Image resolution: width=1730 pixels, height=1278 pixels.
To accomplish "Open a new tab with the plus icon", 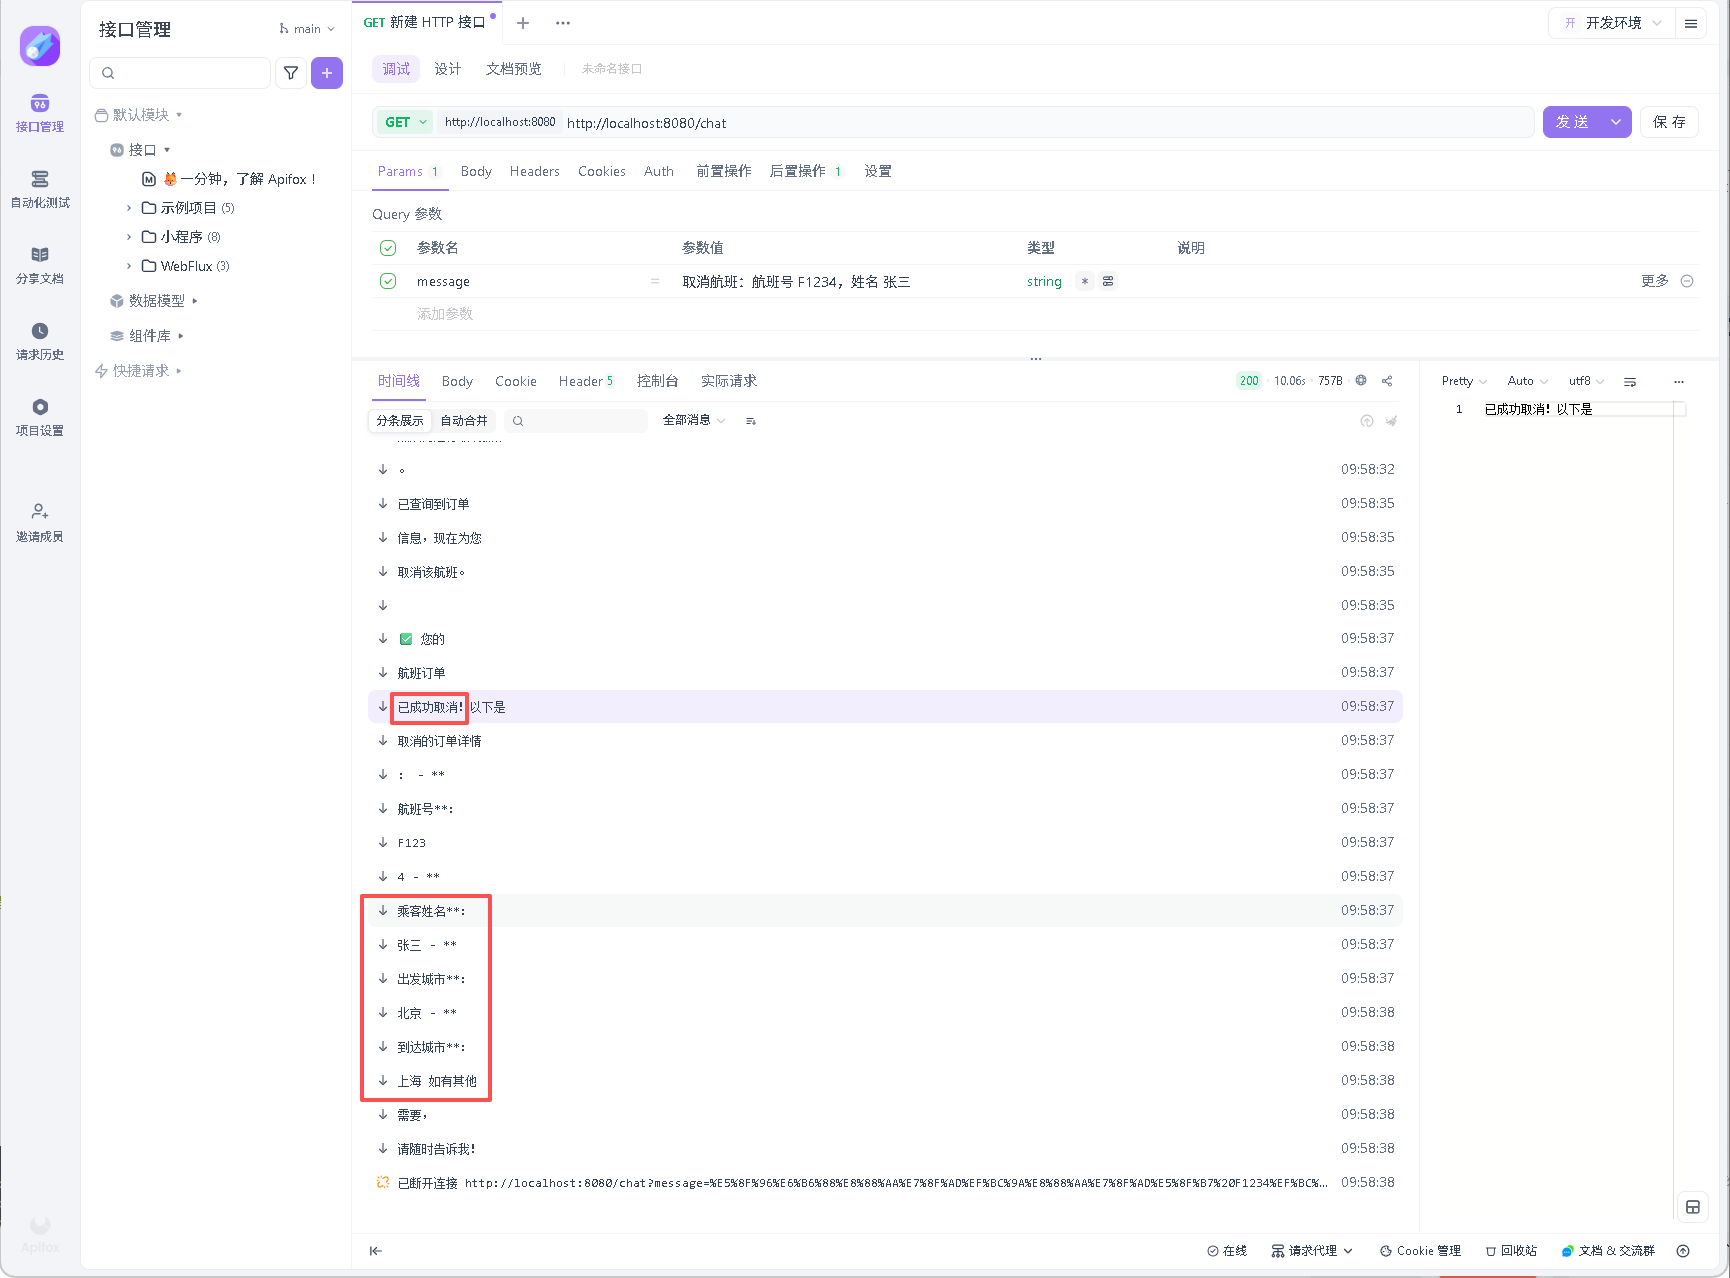I will click(x=523, y=23).
